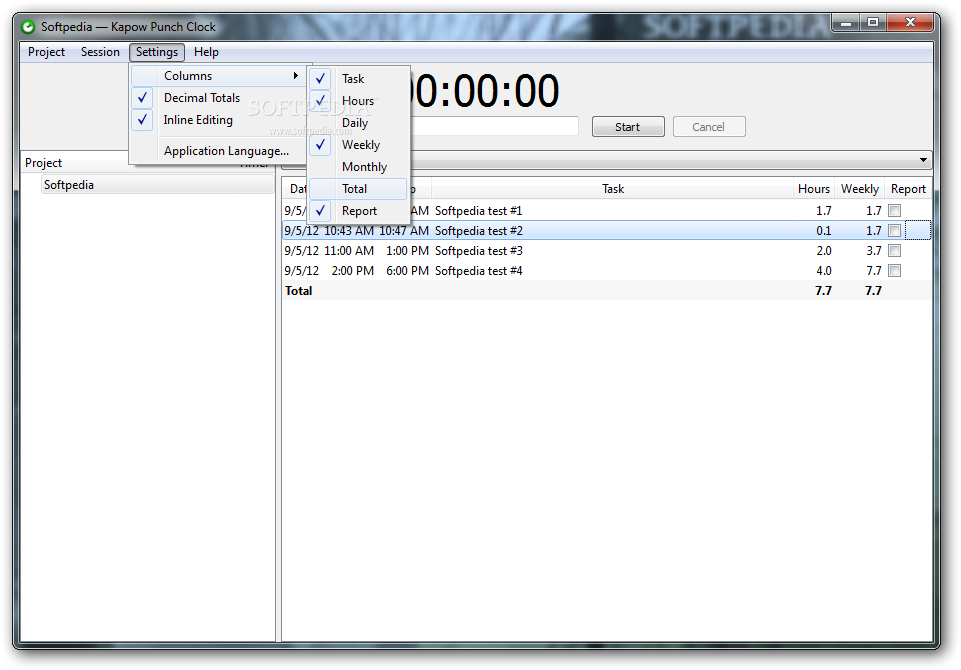Check Report box for Softpedia test #4
The height and width of the screenshot is (670, 961).
895,271
